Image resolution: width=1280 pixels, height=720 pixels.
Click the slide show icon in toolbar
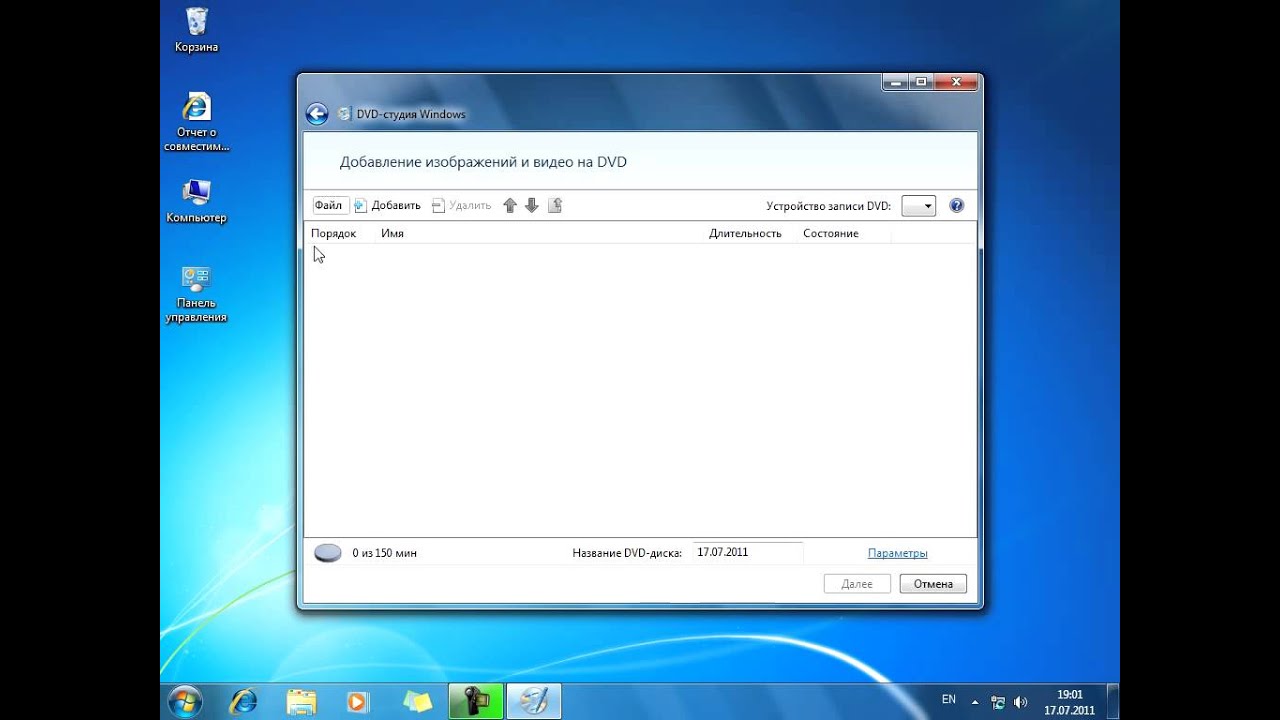[555, 205]
